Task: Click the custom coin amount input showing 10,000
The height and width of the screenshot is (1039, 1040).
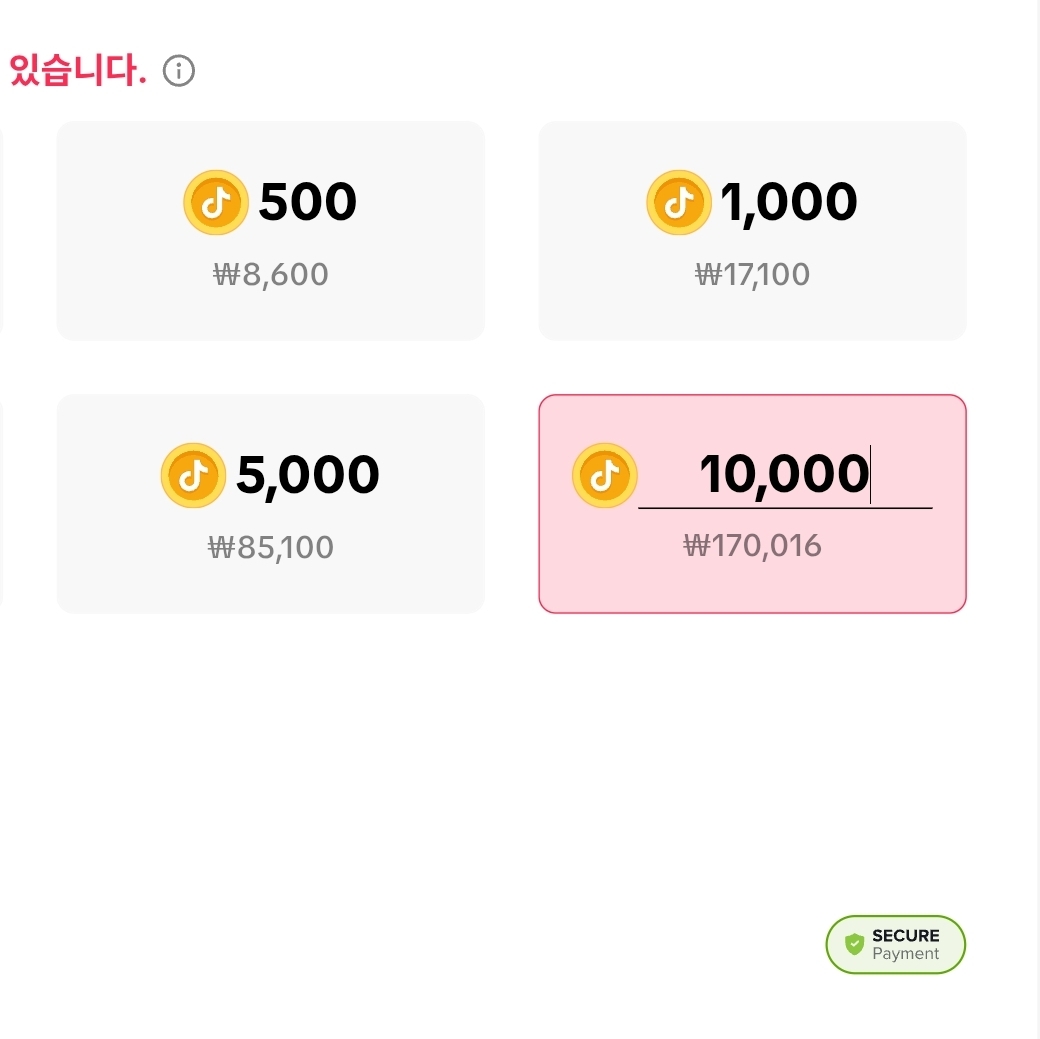Action: (x=785, y=475)
